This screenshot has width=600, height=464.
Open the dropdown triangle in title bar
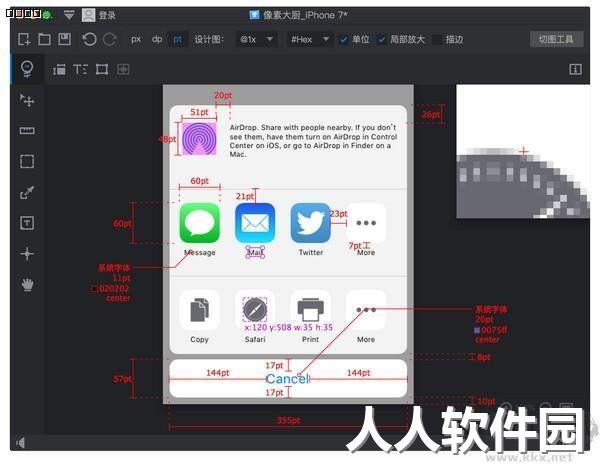click(69, 15)
